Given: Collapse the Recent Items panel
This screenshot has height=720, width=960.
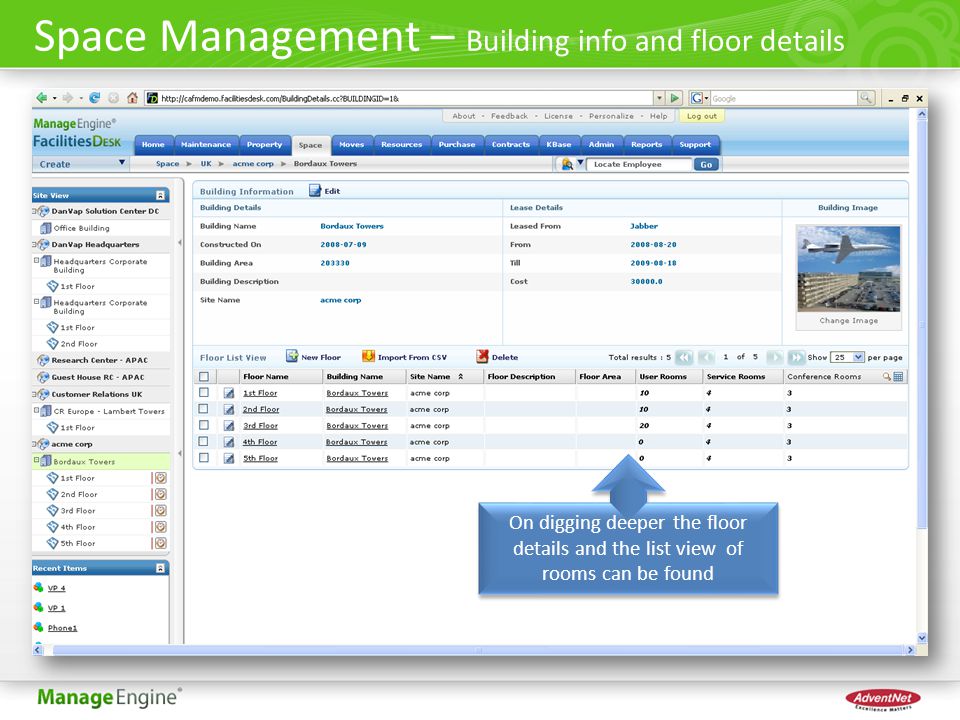Looking at the screenshot, I should tap(160, 568).
